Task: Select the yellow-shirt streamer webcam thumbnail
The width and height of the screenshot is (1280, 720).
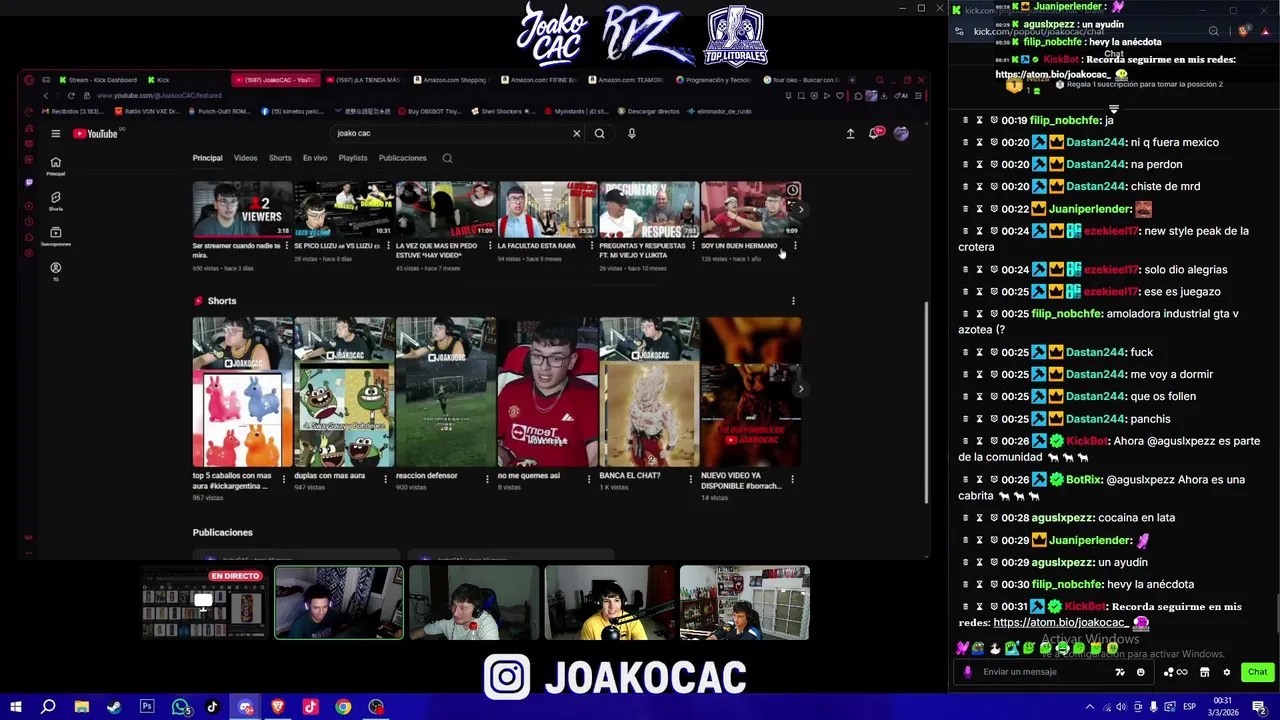Action: click(609, 602)
